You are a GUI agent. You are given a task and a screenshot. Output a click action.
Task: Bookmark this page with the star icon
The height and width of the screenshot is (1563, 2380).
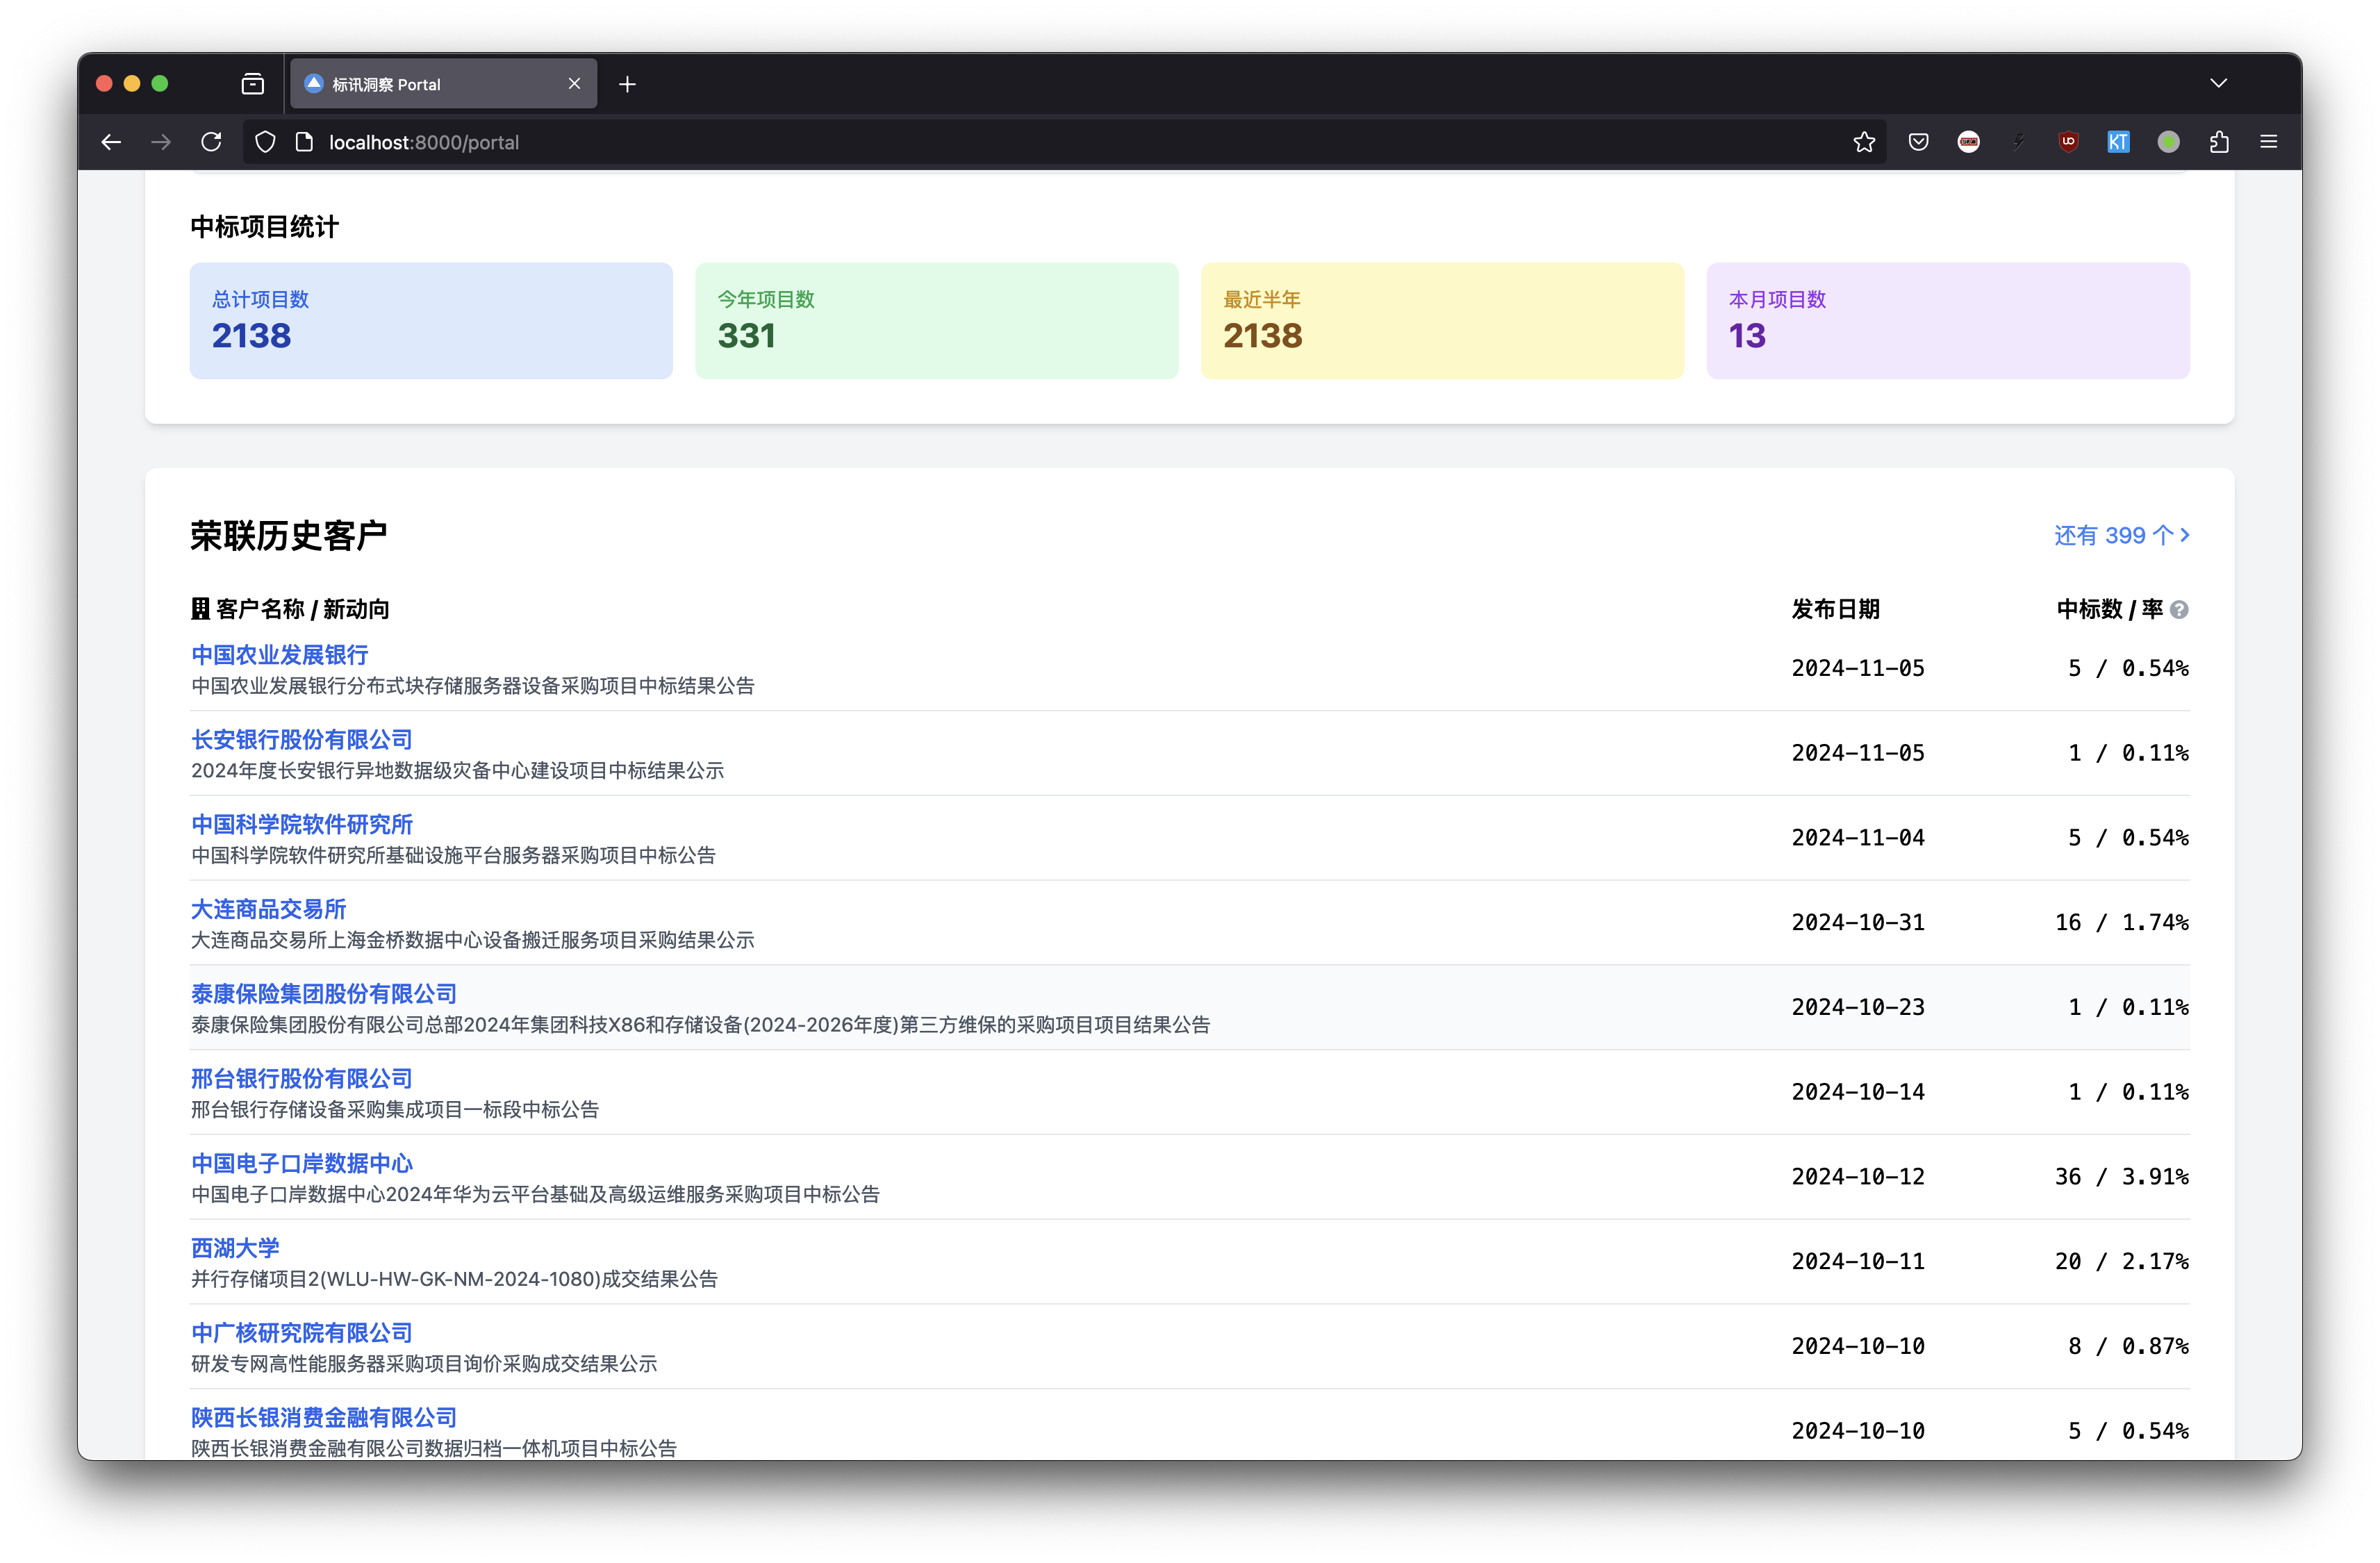(x=1863, y=142)
